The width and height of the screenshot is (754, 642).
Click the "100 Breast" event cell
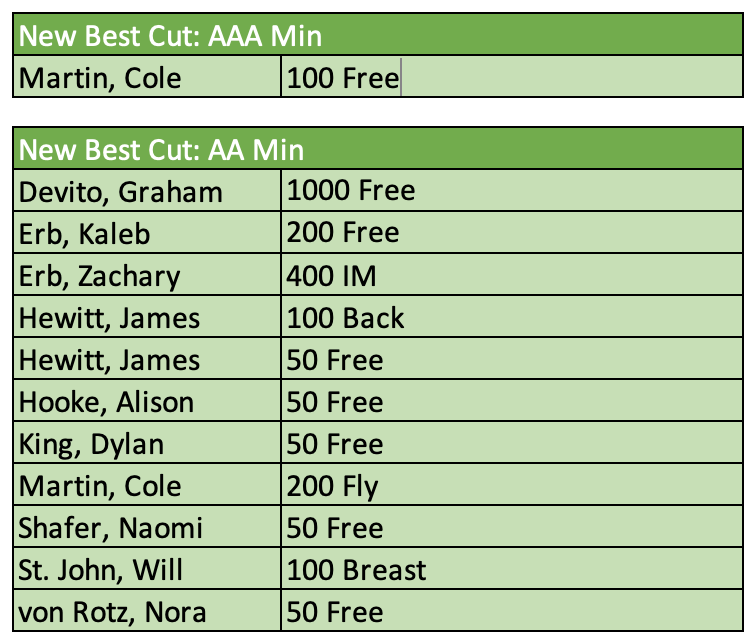pyautogui.click(x=356, y=571)
